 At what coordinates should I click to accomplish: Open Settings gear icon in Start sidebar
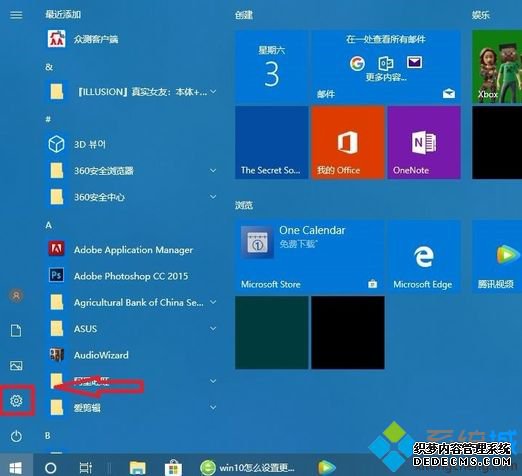point(16,400)
